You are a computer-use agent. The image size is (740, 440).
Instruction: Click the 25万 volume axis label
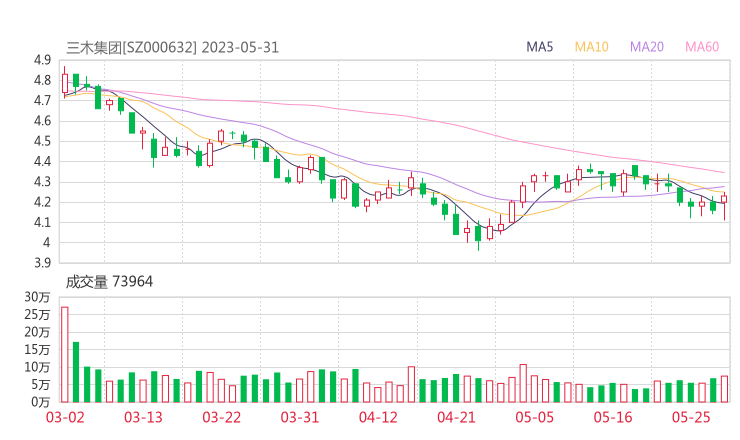click(x=37, y=314)
